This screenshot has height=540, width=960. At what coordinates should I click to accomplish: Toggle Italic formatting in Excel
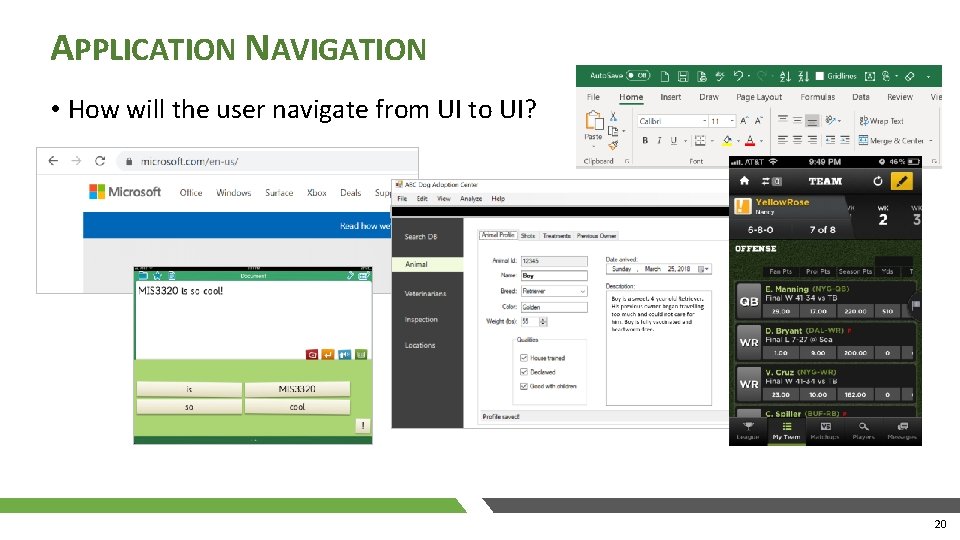point(659,140)
